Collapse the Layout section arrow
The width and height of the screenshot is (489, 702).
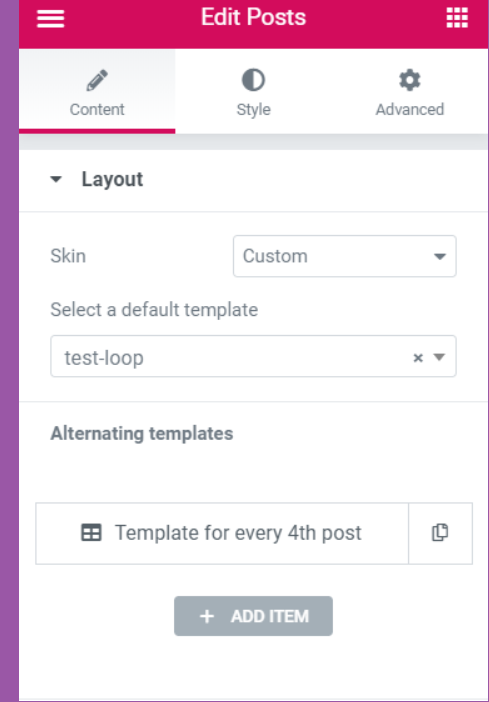point(56,180)
